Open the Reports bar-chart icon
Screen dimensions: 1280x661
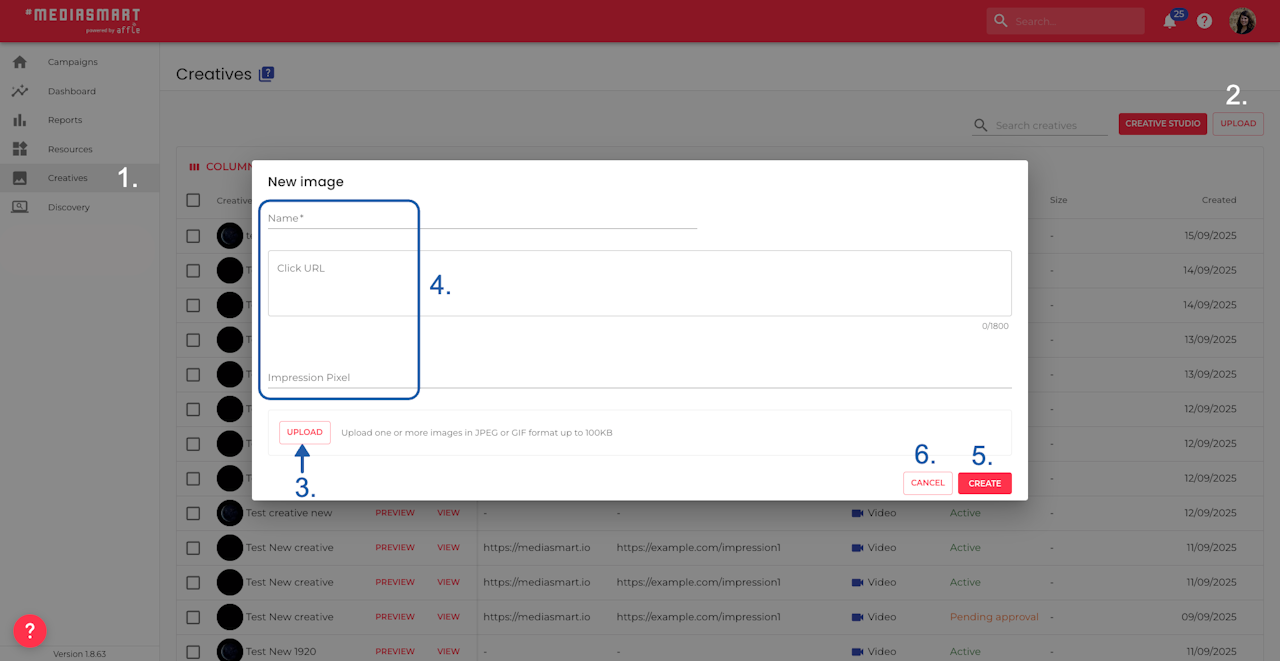point(20,120)
